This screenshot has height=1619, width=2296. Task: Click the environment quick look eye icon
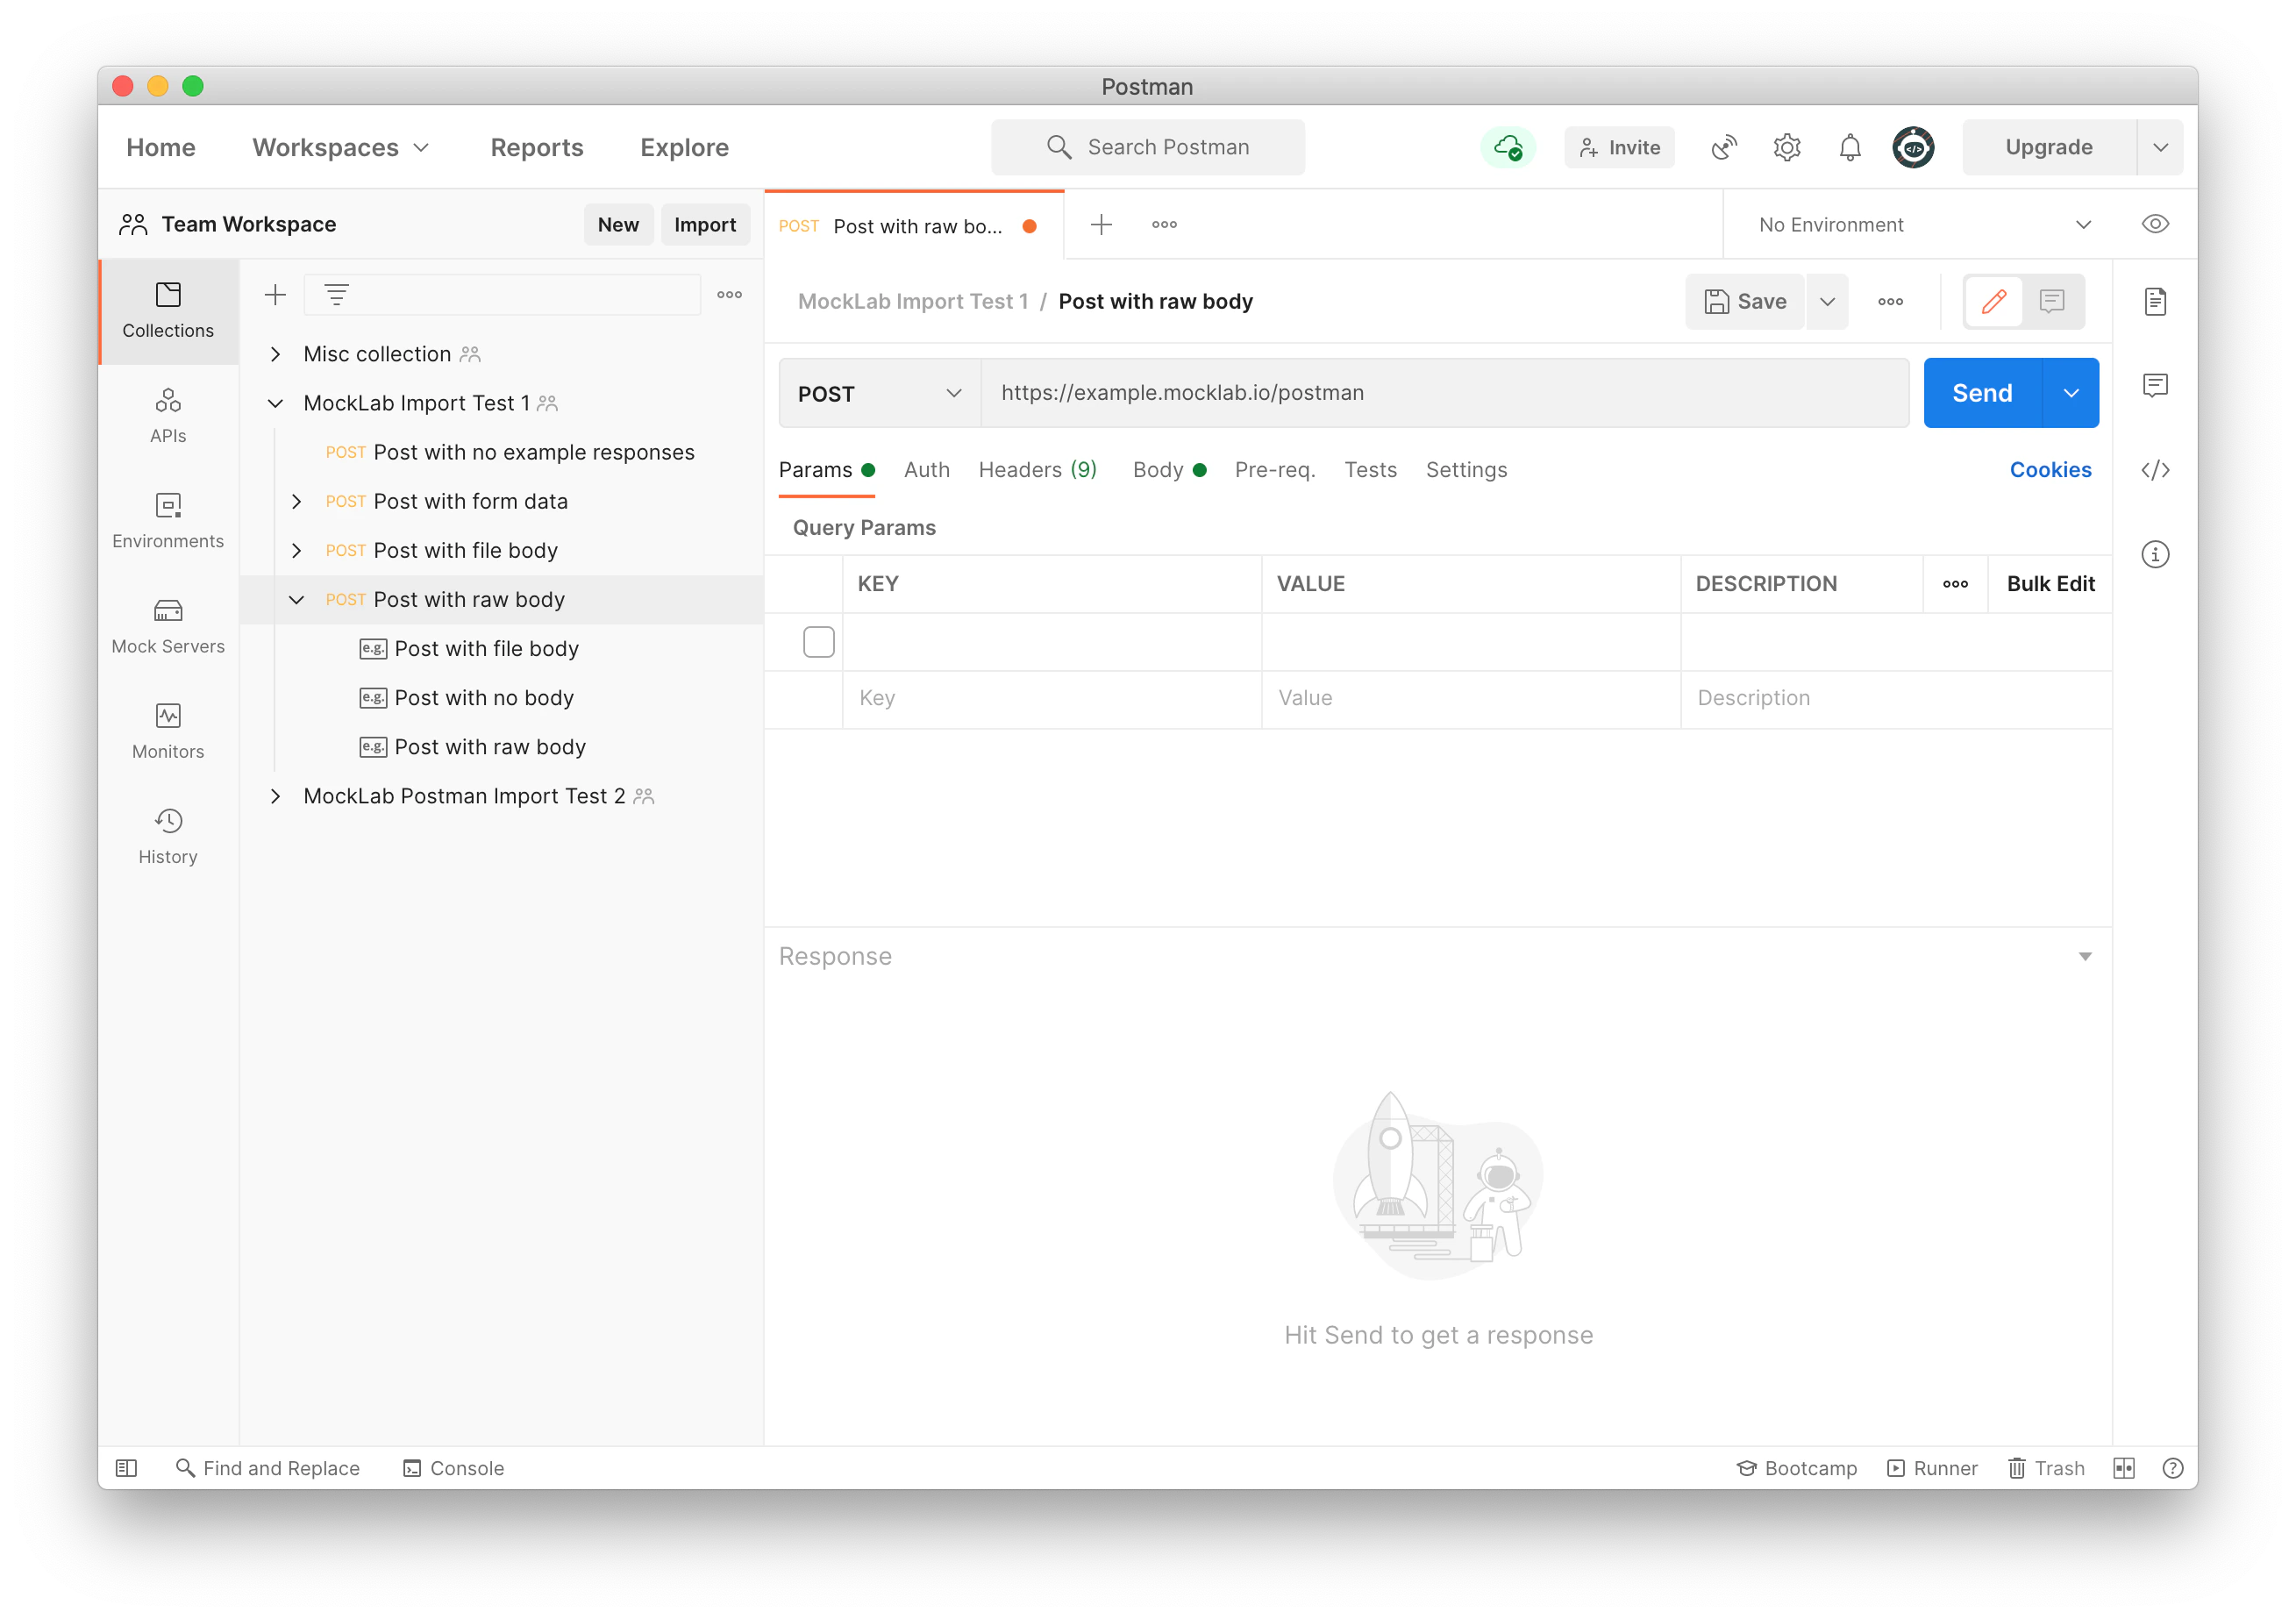coord(2155,224)
